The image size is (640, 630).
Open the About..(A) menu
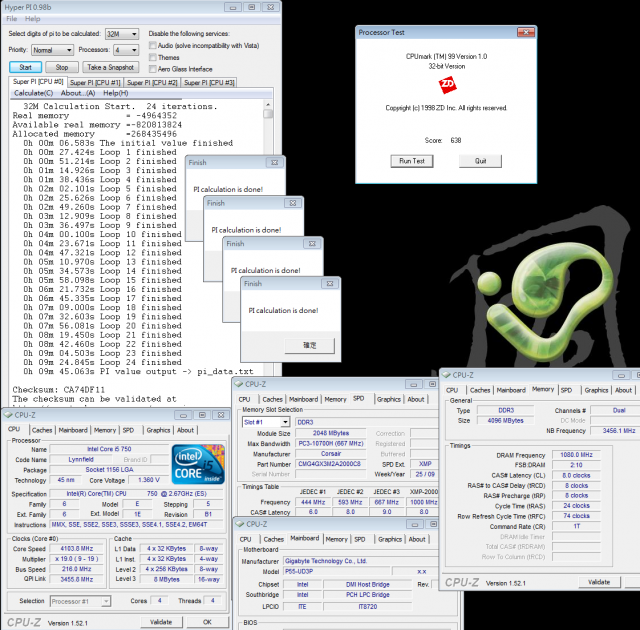[x=78, y=93]
